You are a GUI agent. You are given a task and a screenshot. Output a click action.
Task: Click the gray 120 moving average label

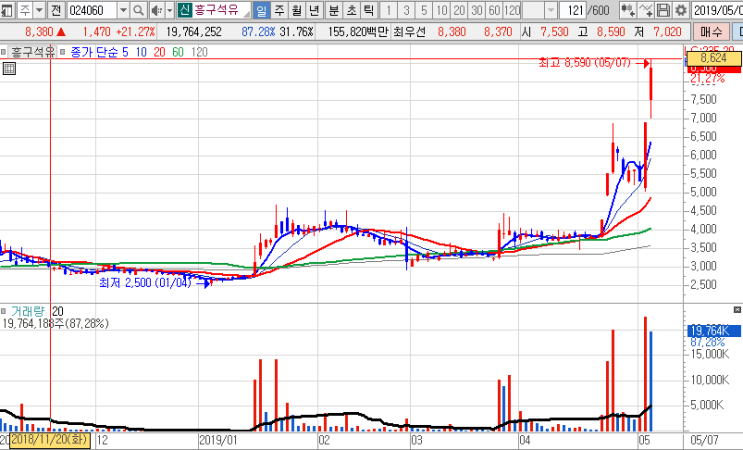pos(199,52)
